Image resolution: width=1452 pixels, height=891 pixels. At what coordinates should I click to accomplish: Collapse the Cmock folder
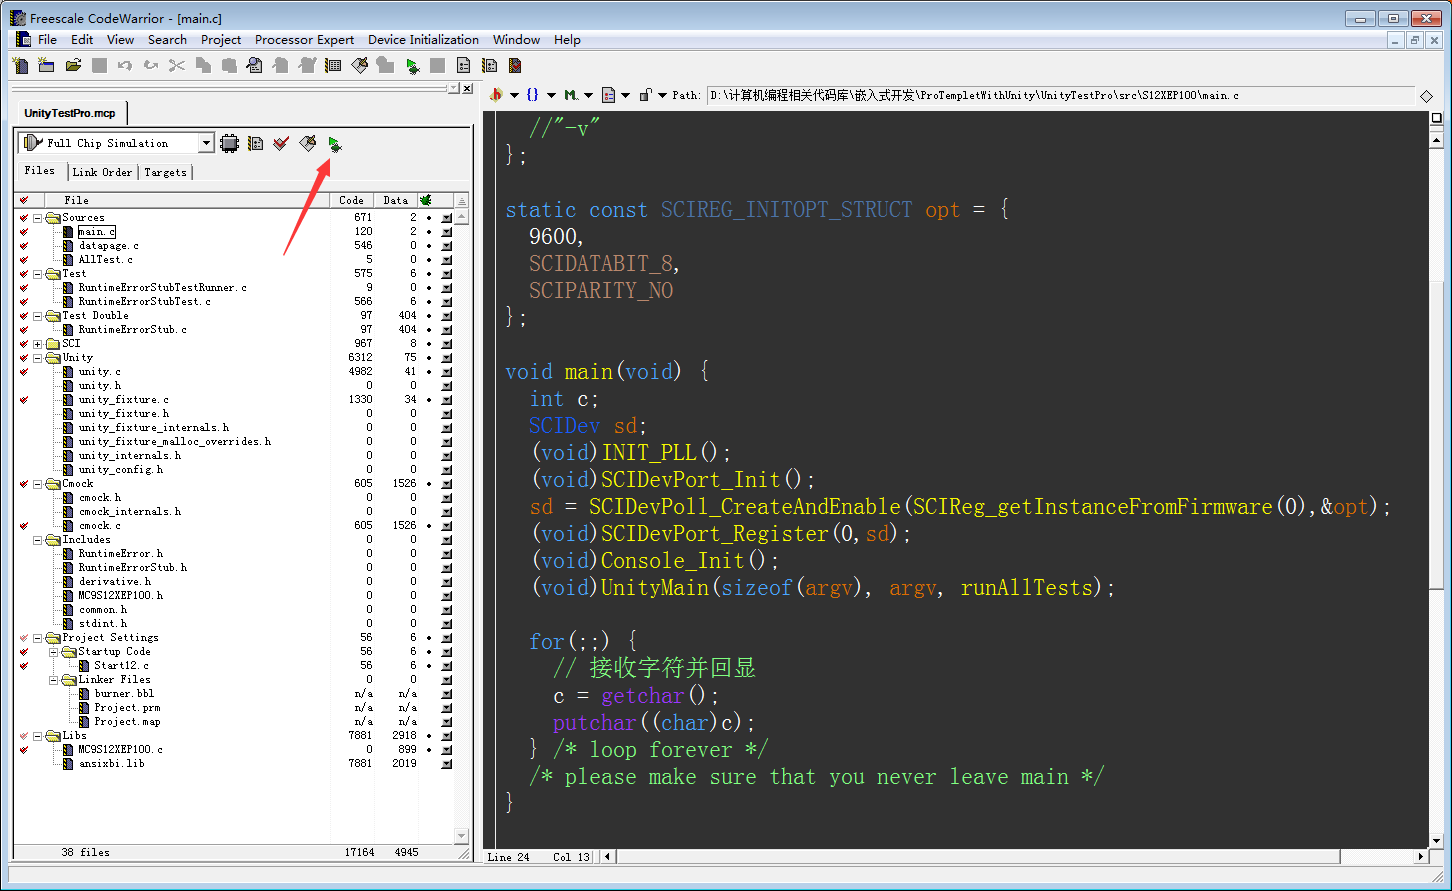pyautogui.click(x=38, y=483)
